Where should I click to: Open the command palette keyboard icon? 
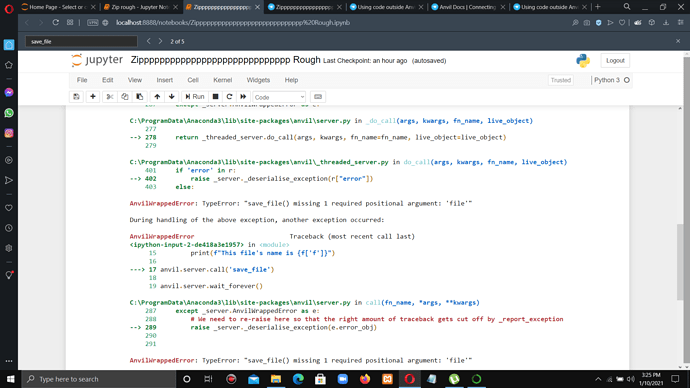click(318, 97)
